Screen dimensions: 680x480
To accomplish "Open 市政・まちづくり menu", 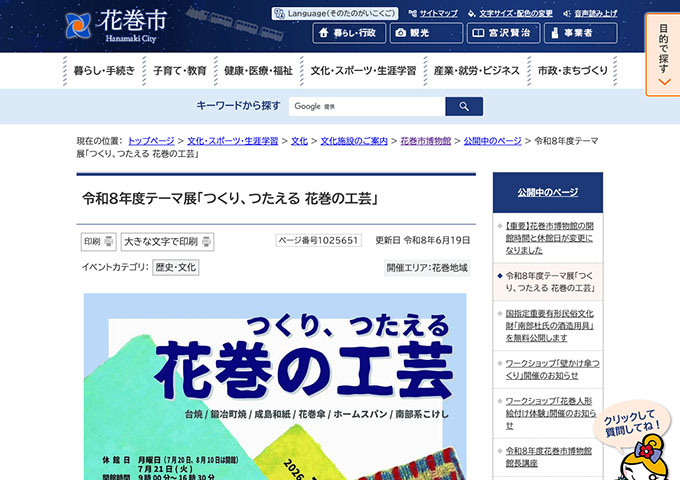I will [572, 71].
